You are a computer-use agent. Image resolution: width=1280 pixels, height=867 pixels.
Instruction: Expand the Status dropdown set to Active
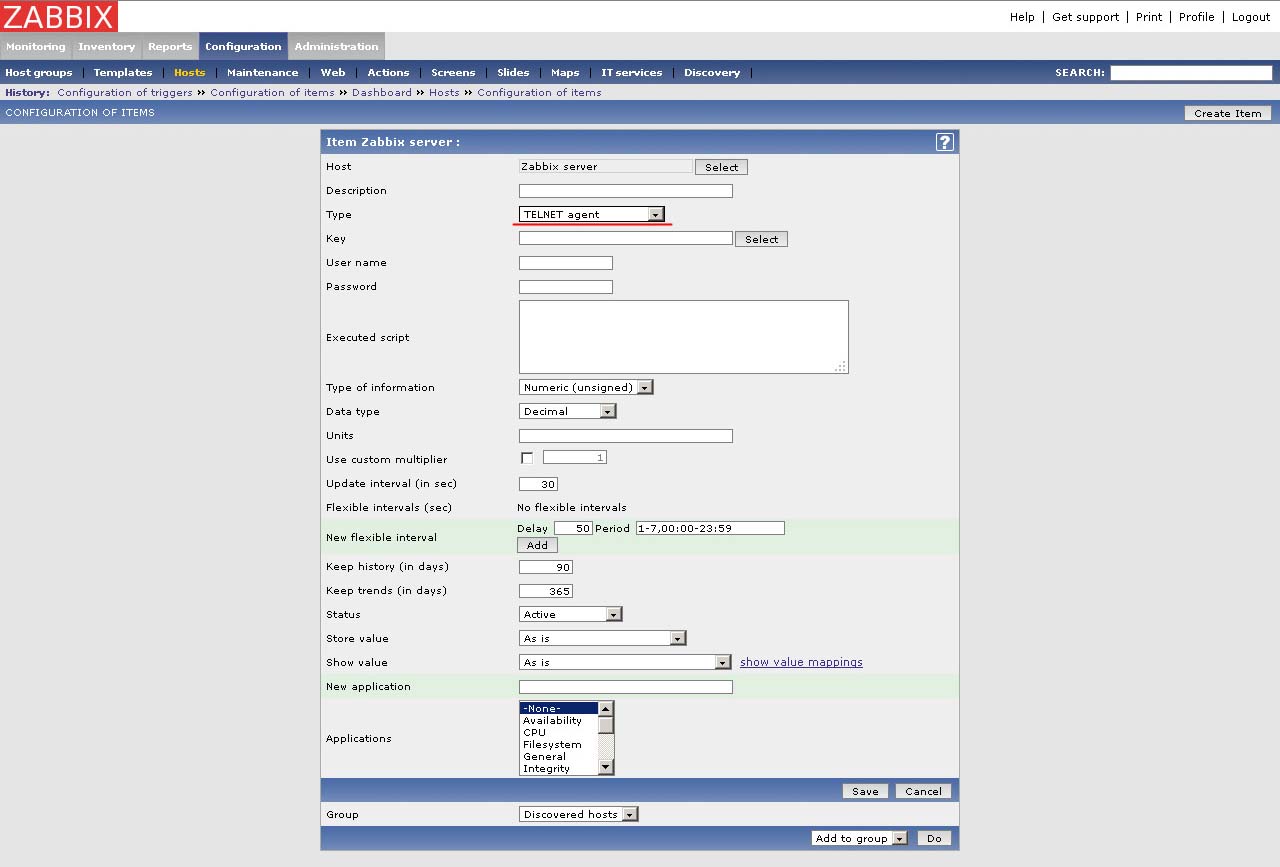click(x=570, y=614)
